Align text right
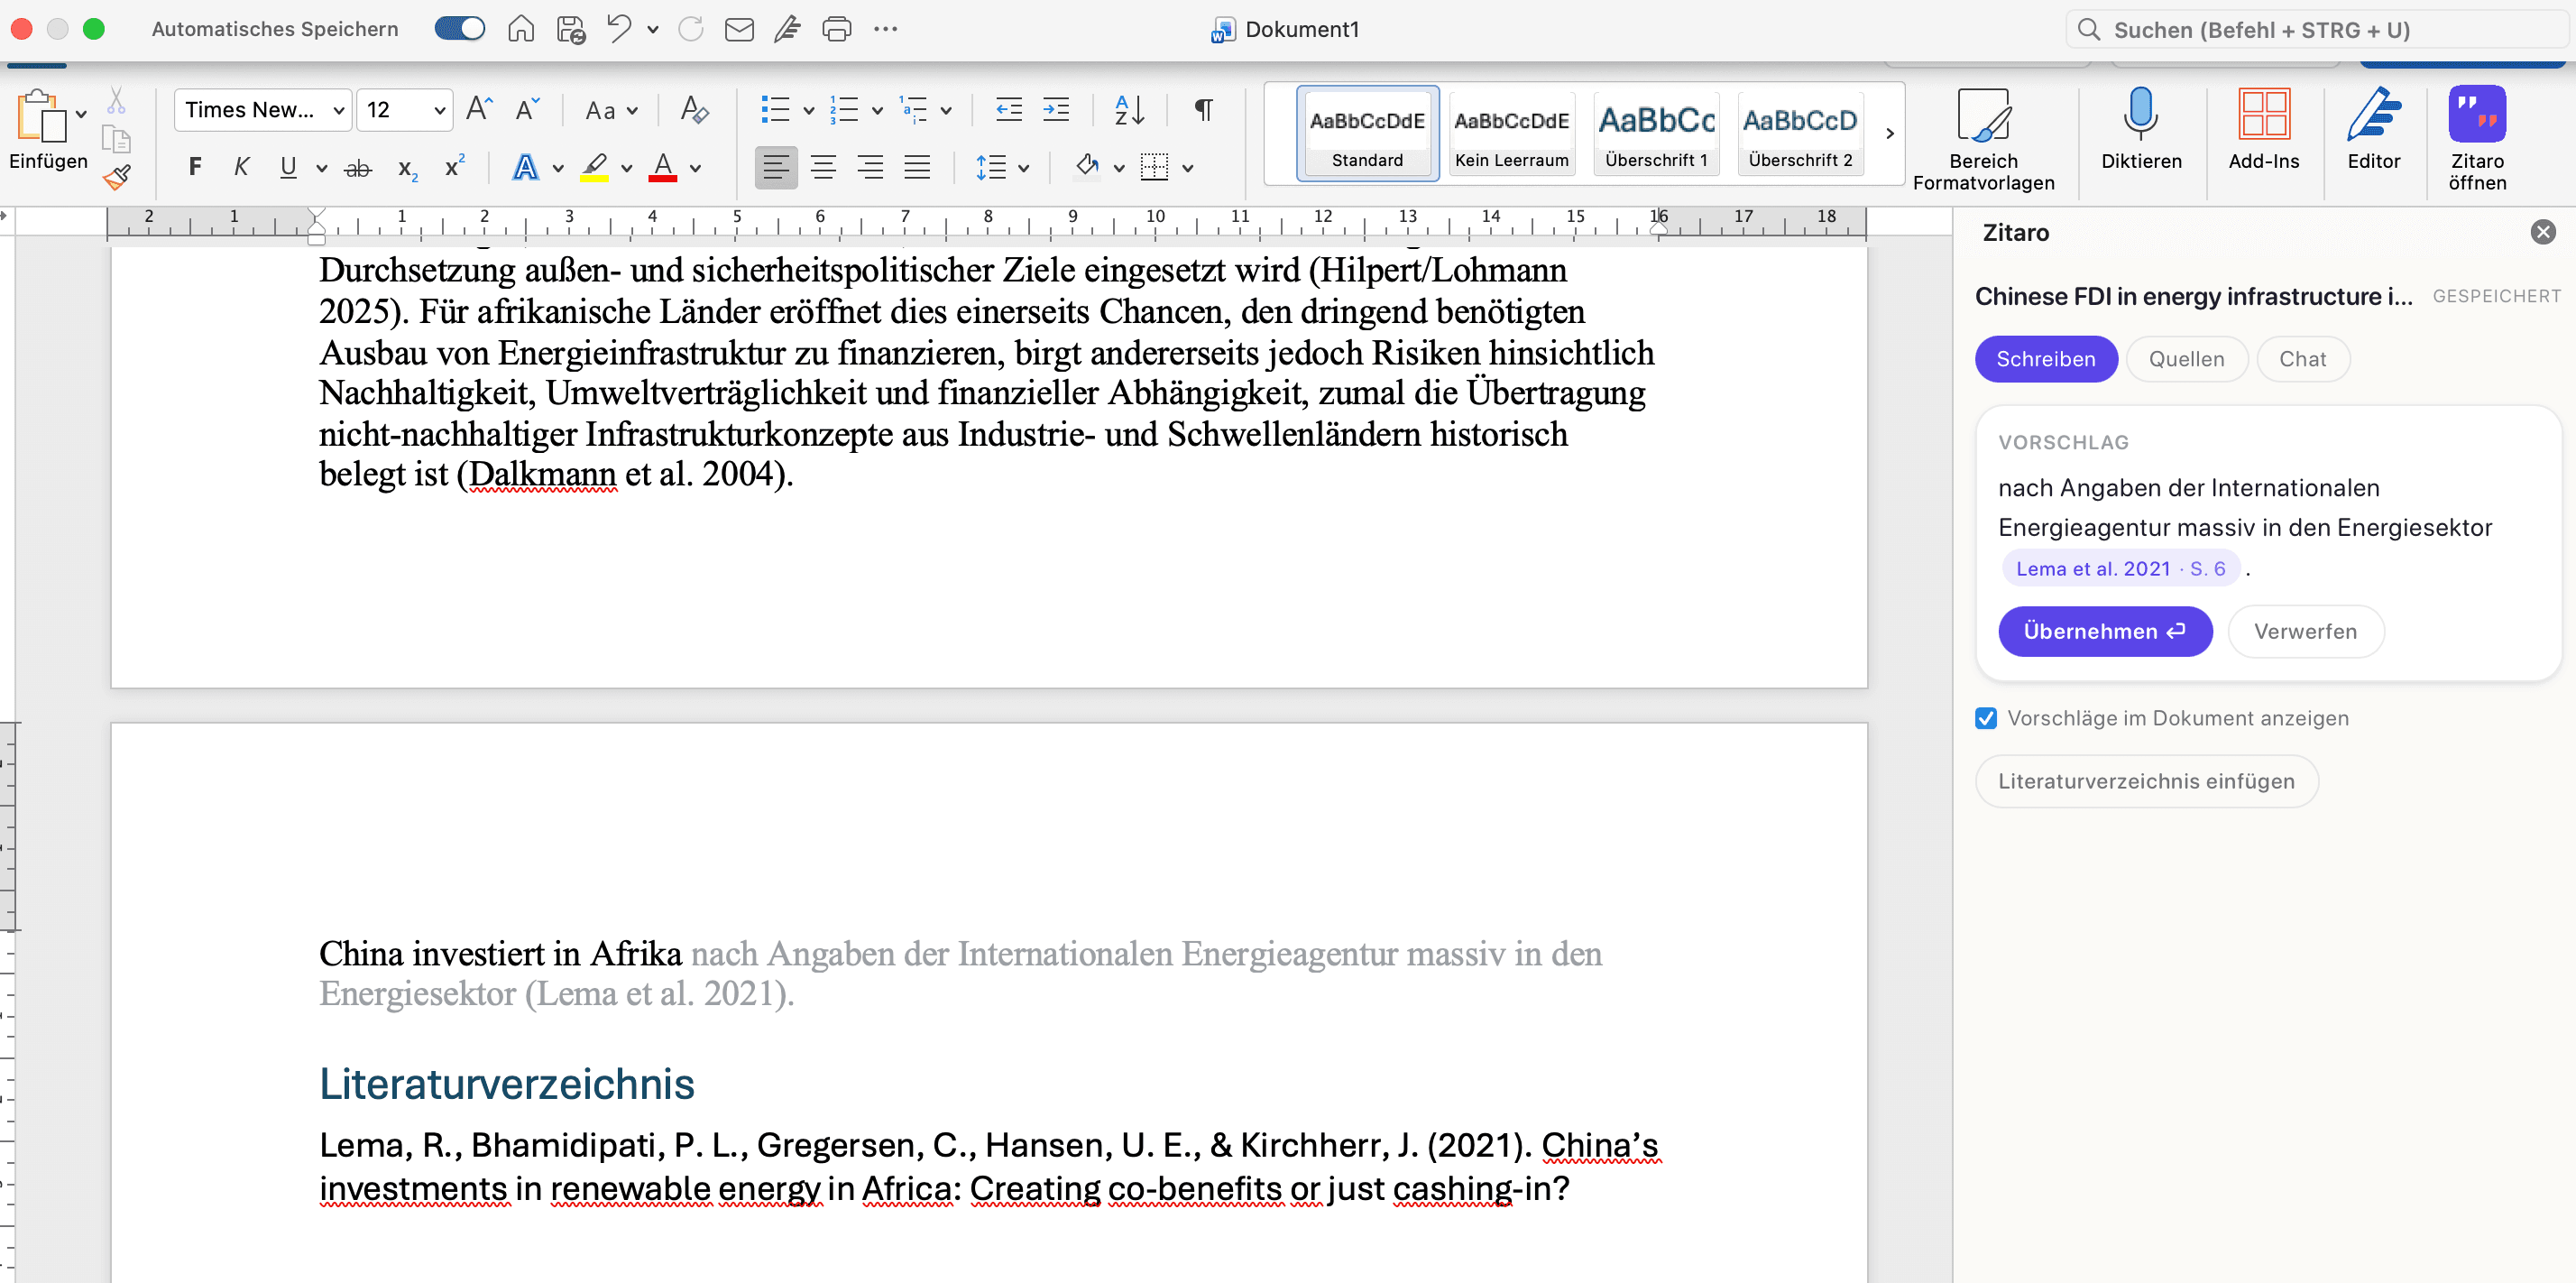This screenshot has width=2576, height=1283. coord(870,168)
